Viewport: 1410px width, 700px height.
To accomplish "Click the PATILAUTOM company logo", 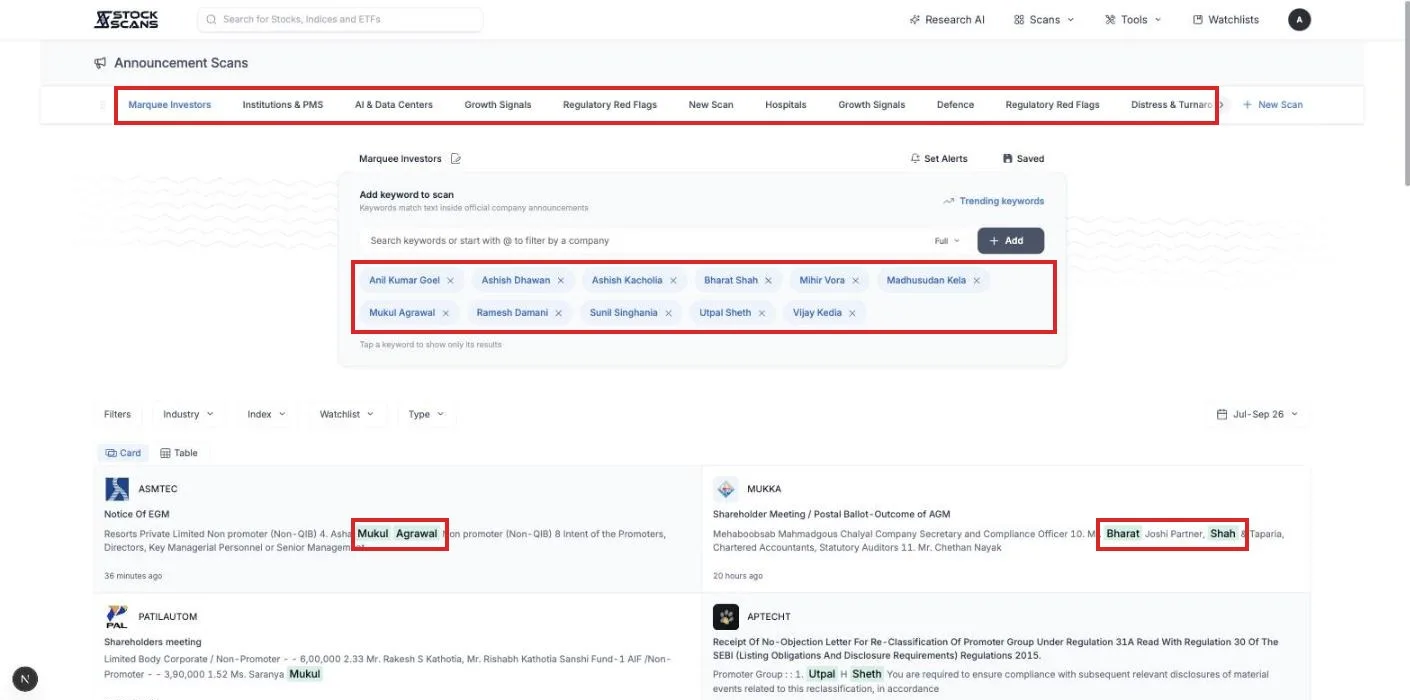I will pos(117,617).
